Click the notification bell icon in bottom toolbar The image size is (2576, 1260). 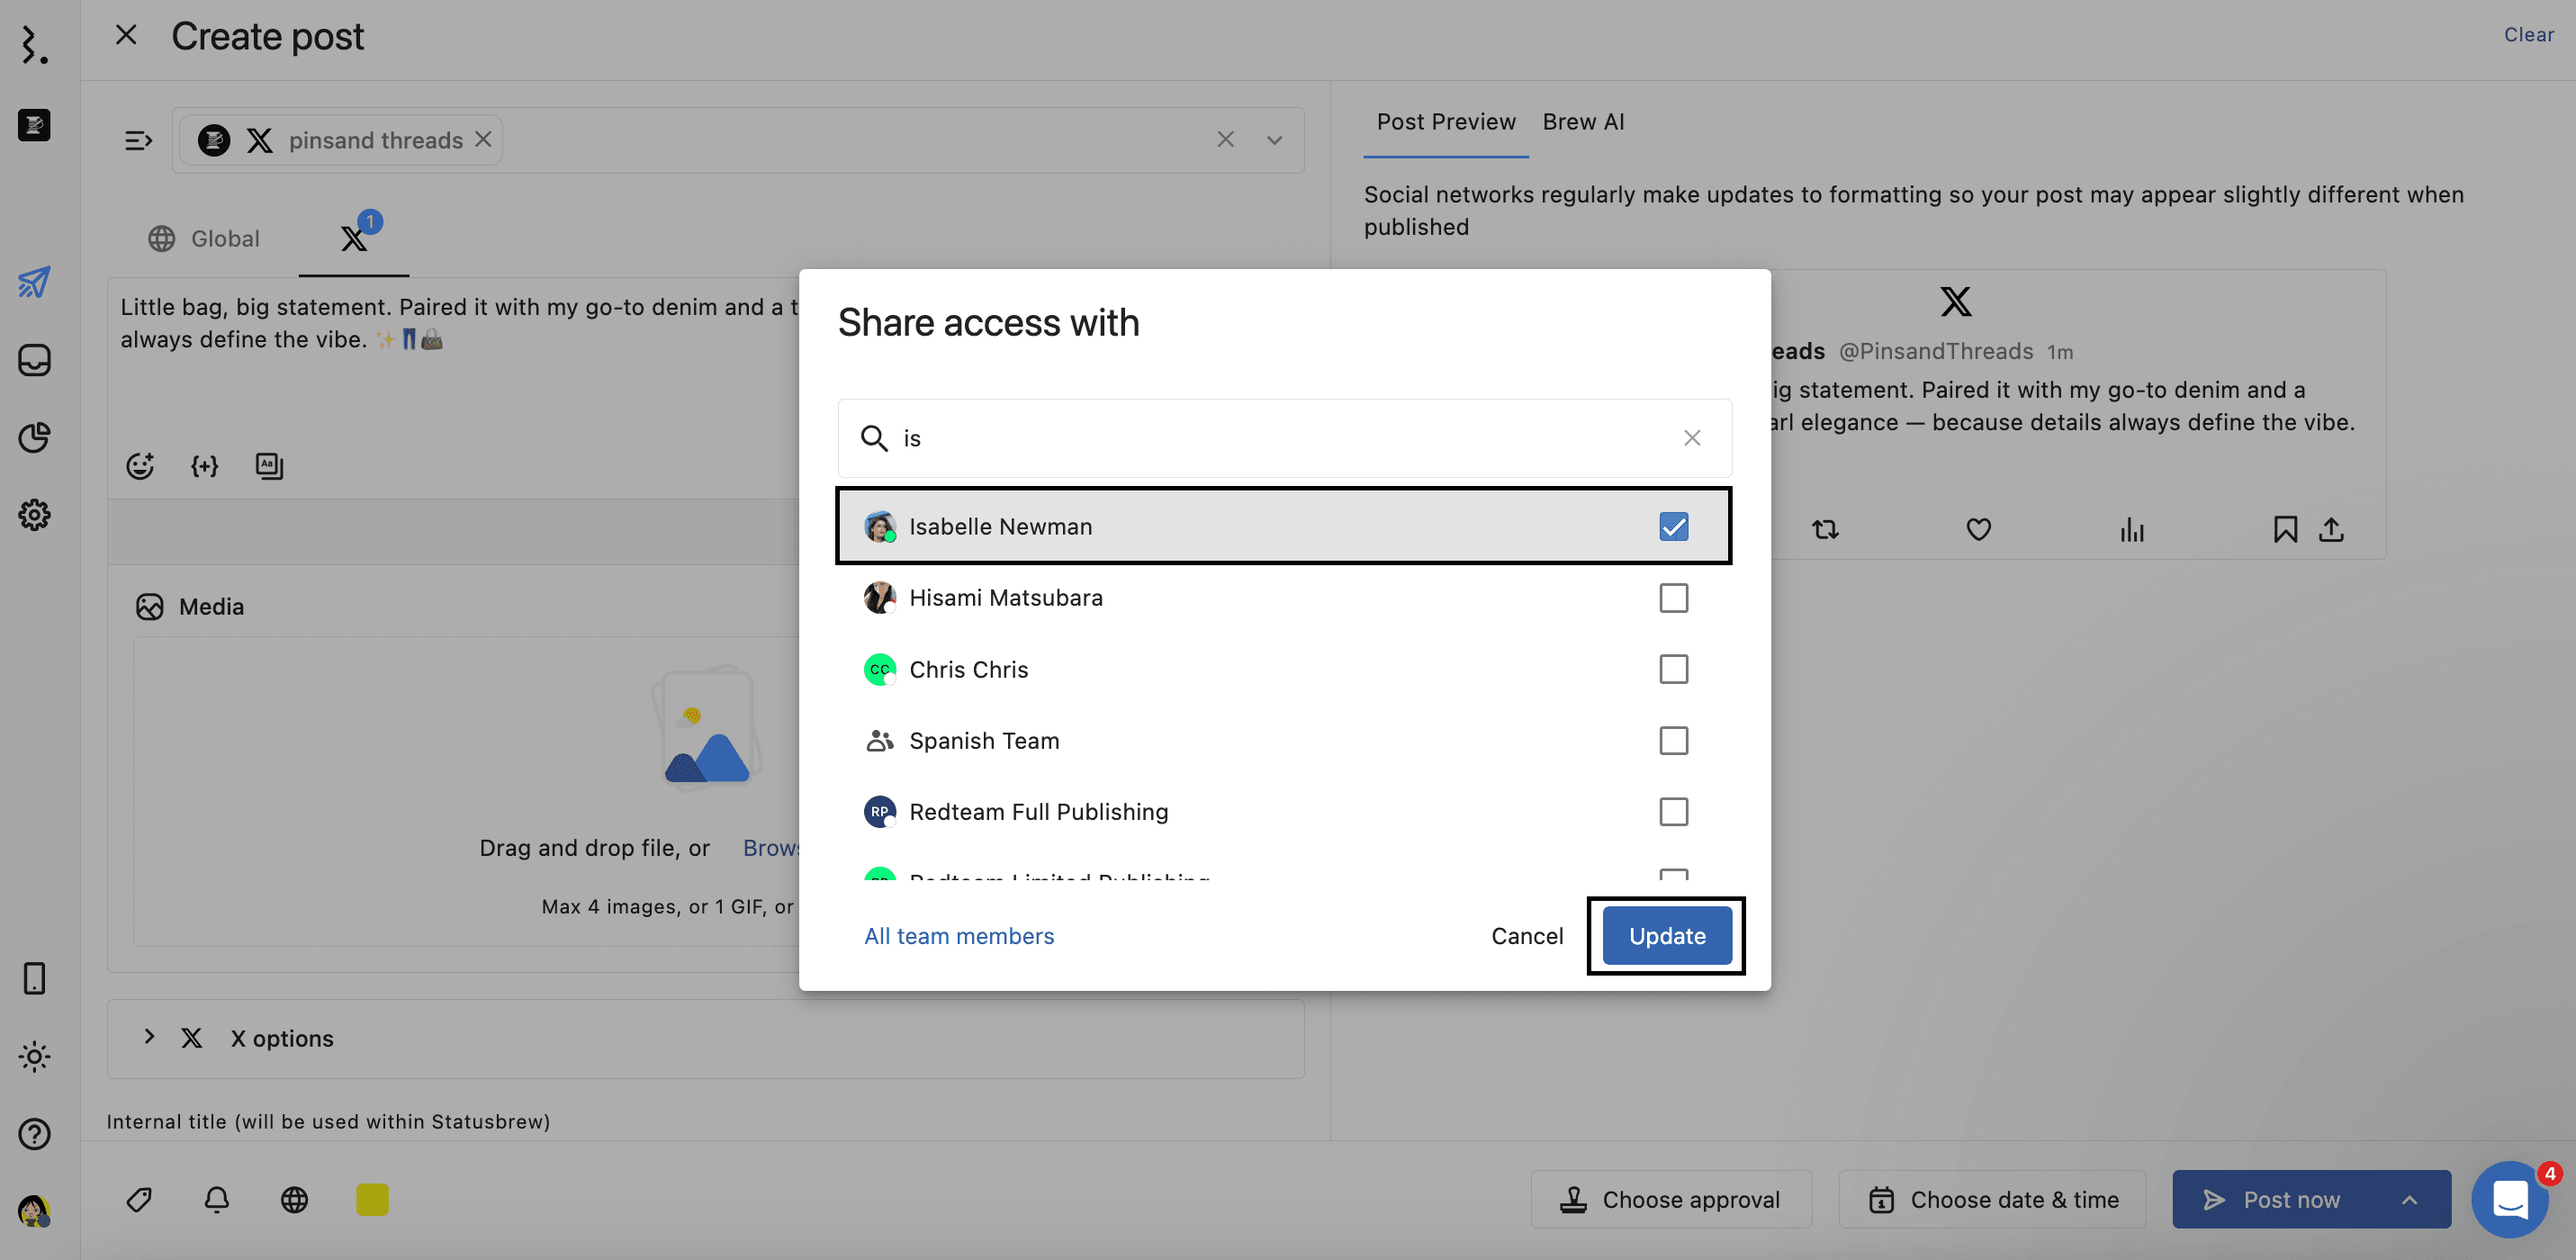(217, 1199)
